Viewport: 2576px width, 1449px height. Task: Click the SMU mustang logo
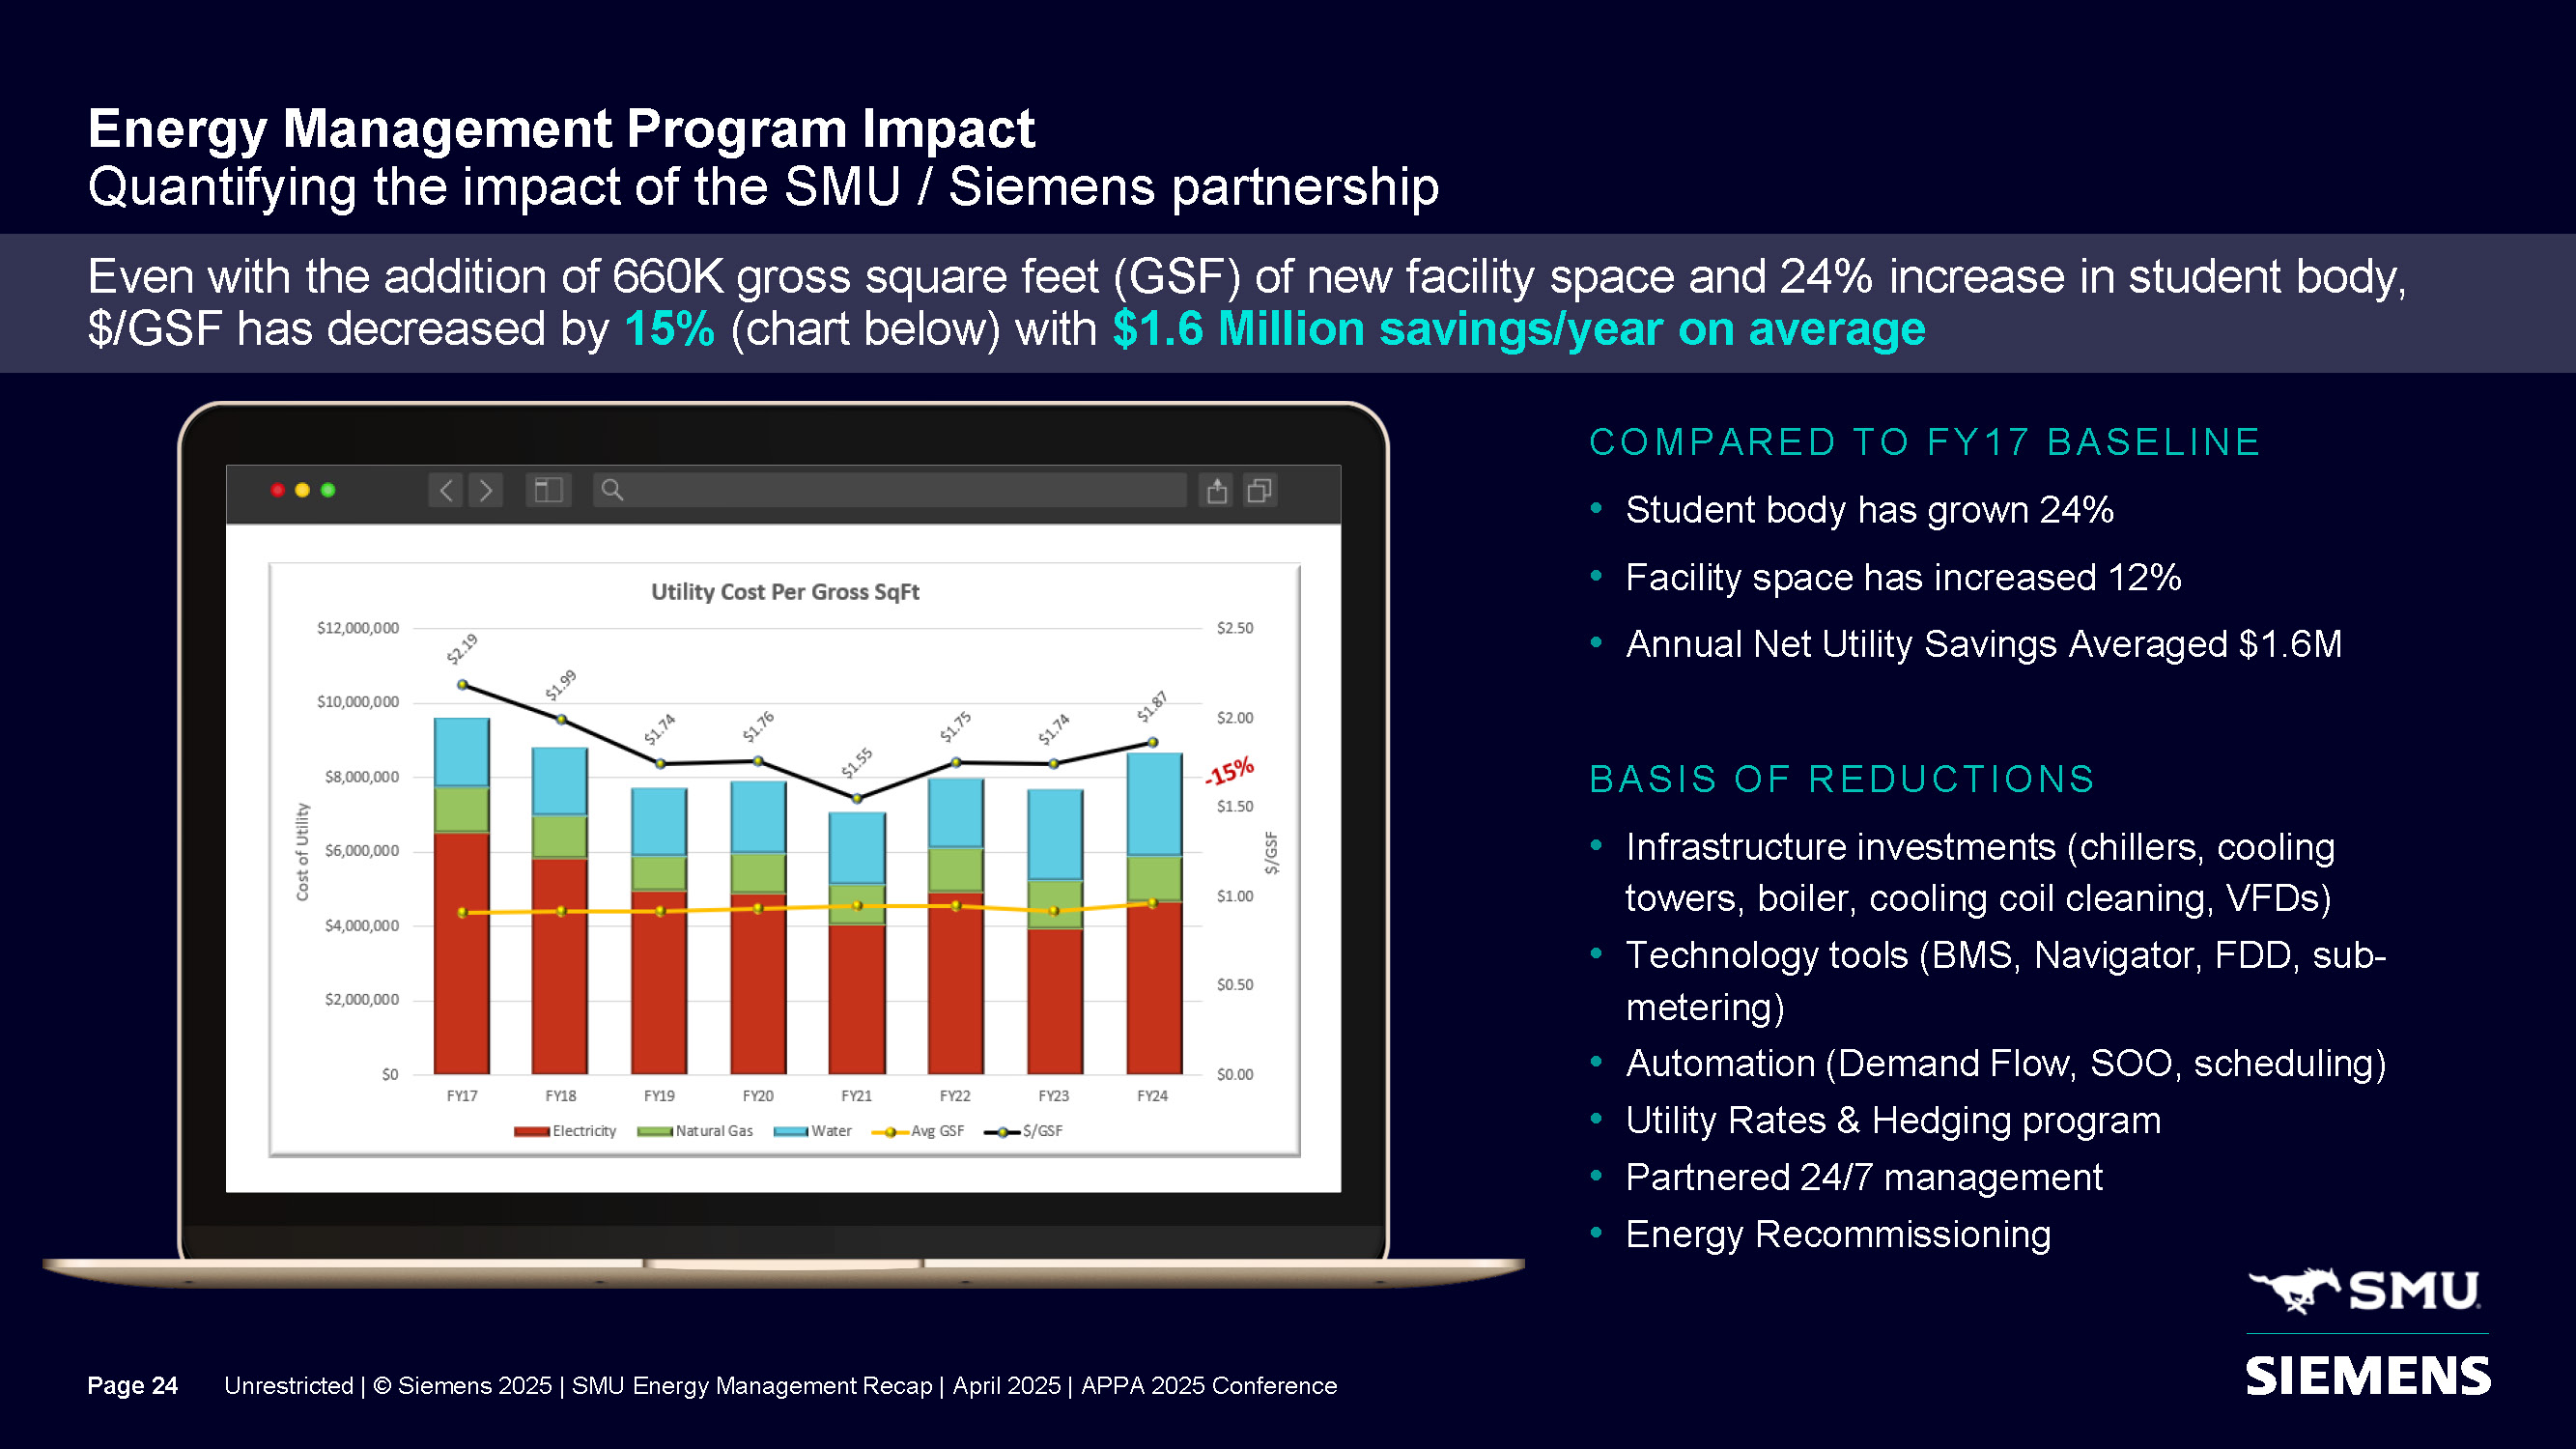(x=2365, y=1290)
